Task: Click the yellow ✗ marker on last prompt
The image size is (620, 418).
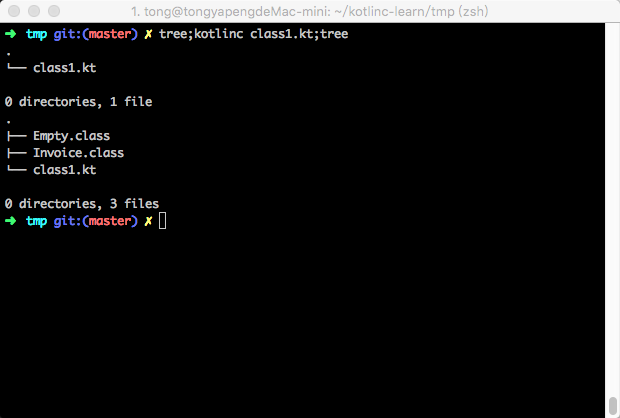Action: tap(148, 221)
